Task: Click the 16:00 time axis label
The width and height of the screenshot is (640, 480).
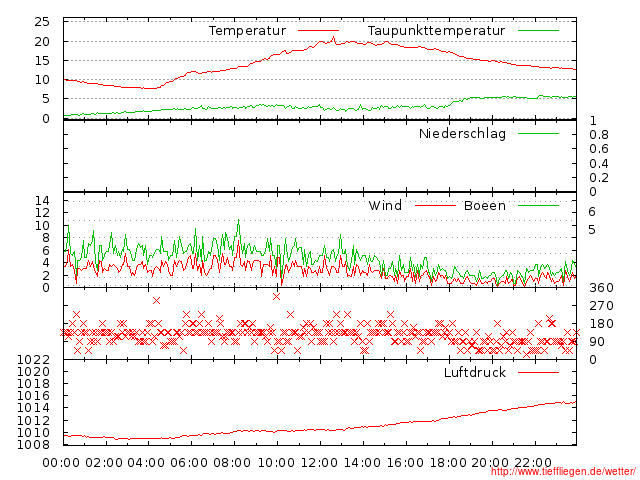Action: (405, 463)
